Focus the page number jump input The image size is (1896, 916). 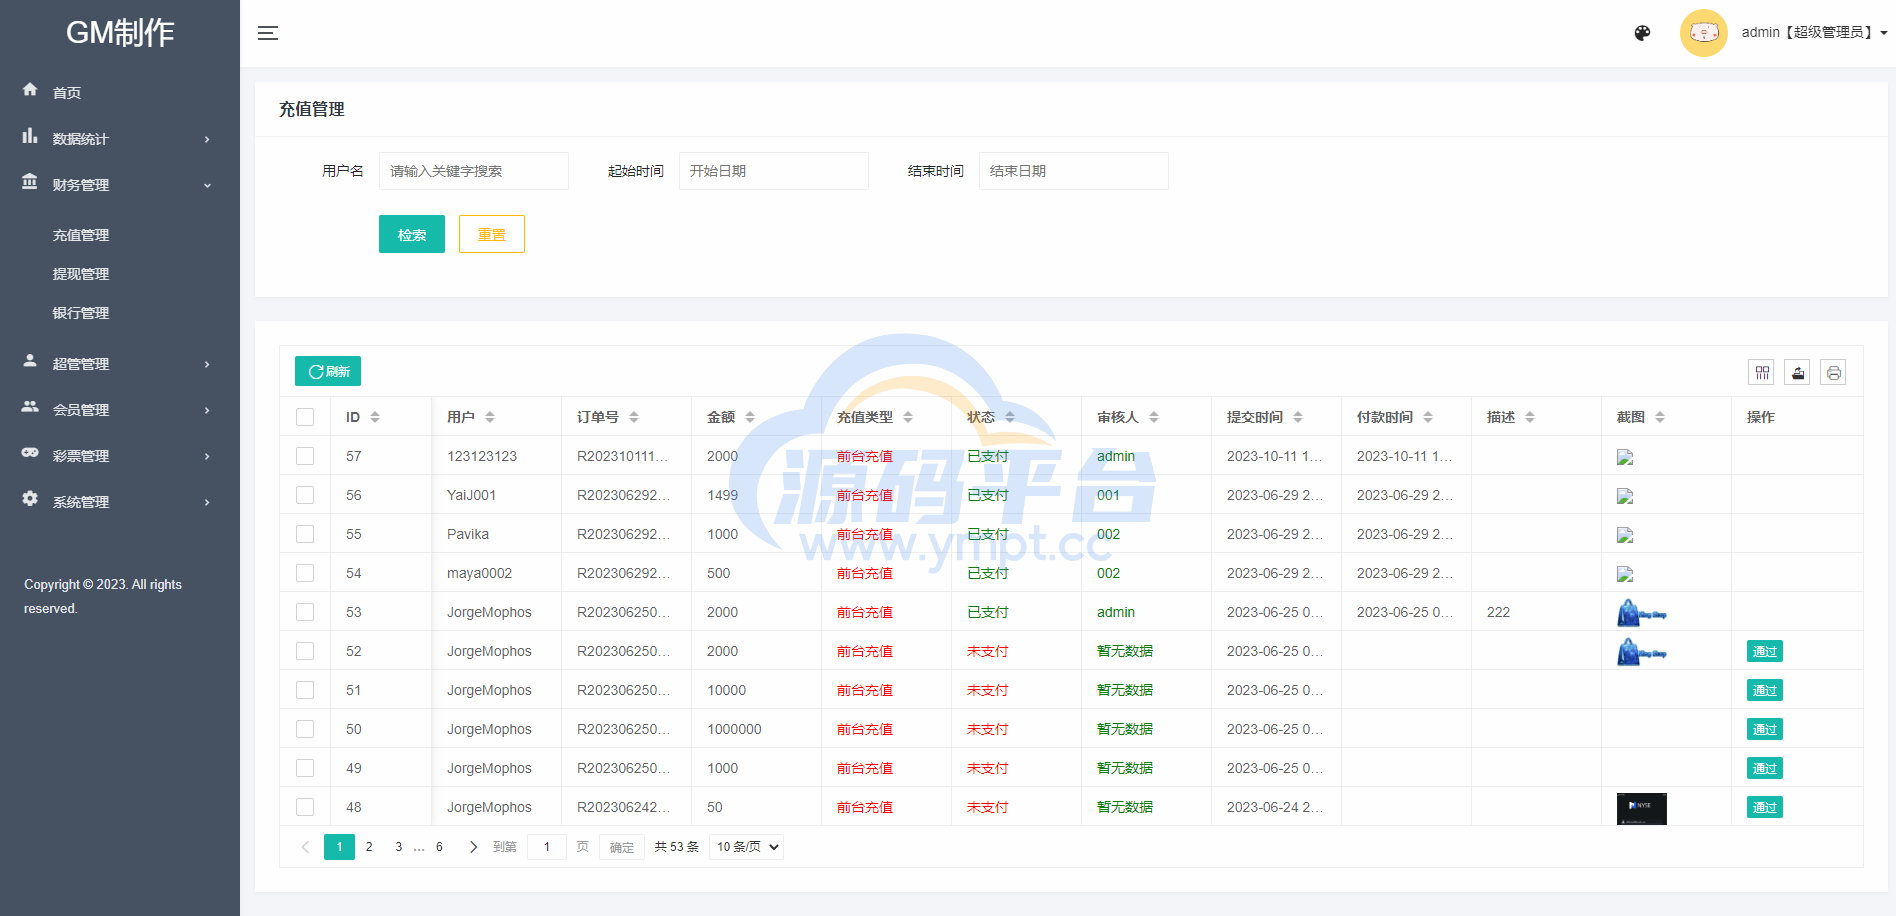[547, 847]
